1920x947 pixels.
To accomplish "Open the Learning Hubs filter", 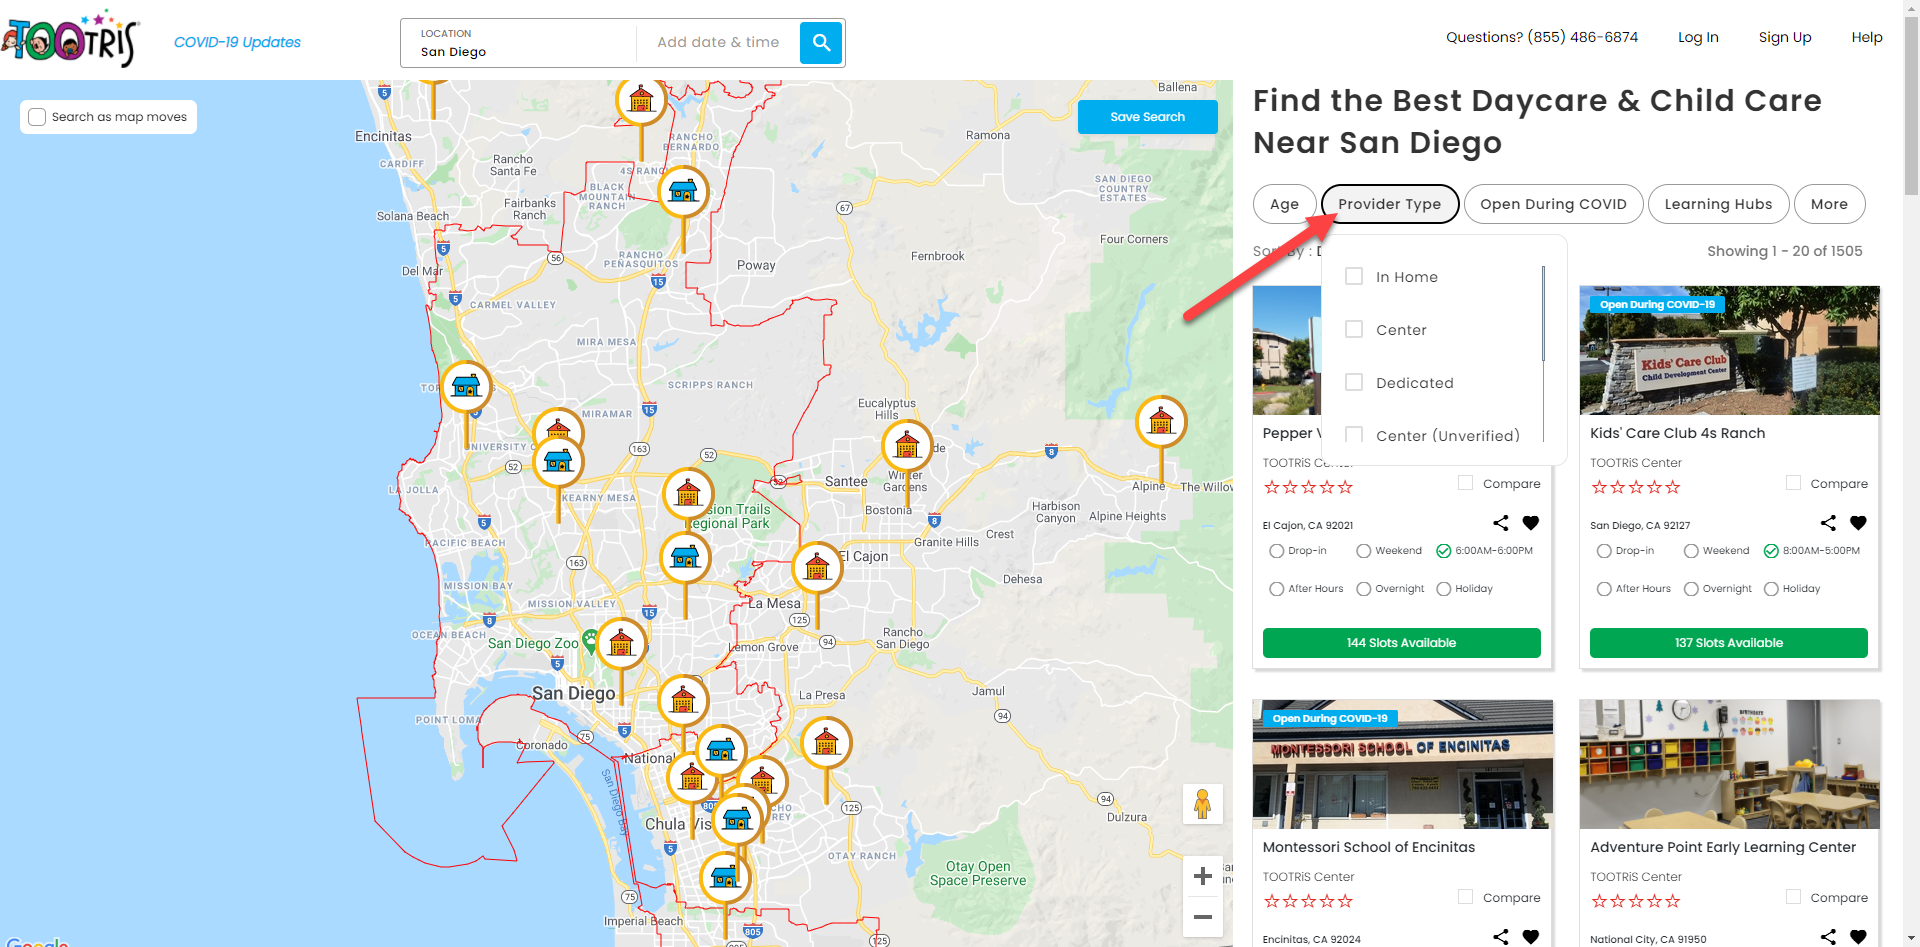I will click(x=1717, y=204).
